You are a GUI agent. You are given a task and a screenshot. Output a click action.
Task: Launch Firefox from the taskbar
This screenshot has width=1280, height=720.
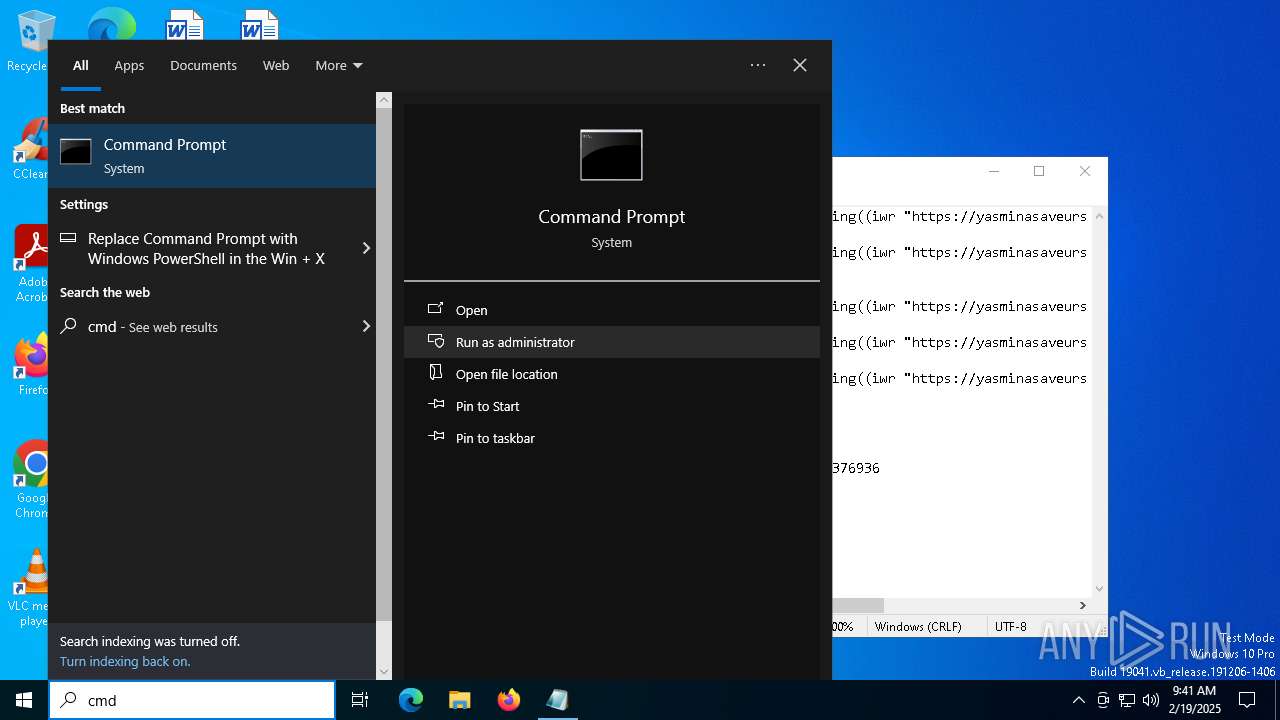pos(508,700)
